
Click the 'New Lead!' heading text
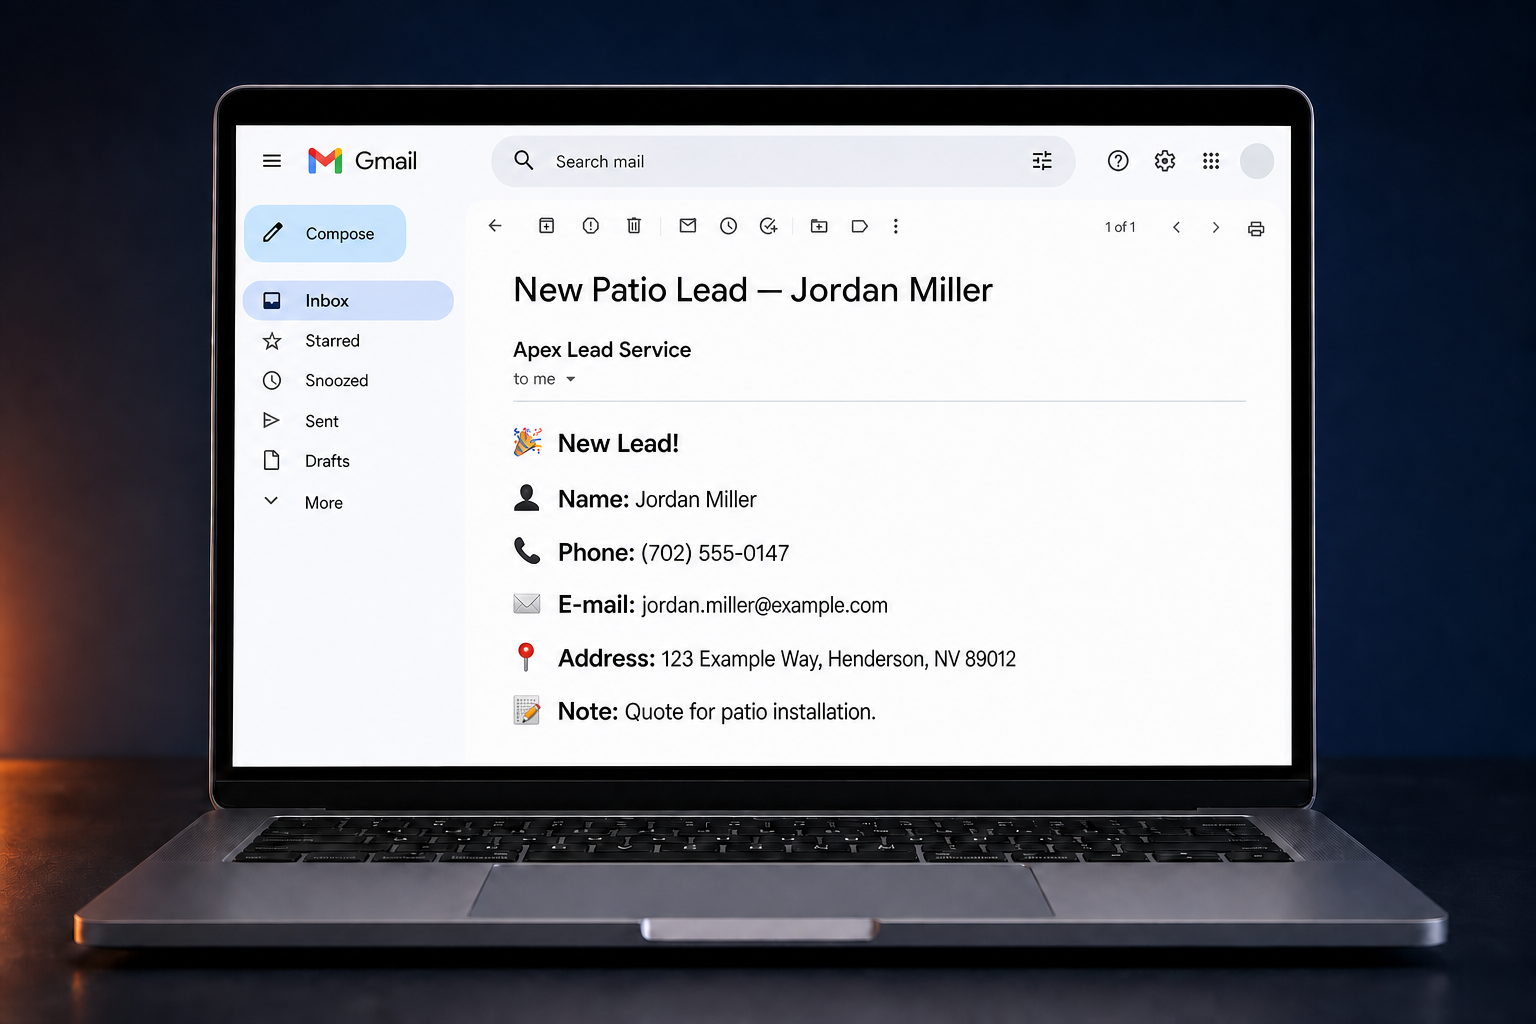click(618, 443)
